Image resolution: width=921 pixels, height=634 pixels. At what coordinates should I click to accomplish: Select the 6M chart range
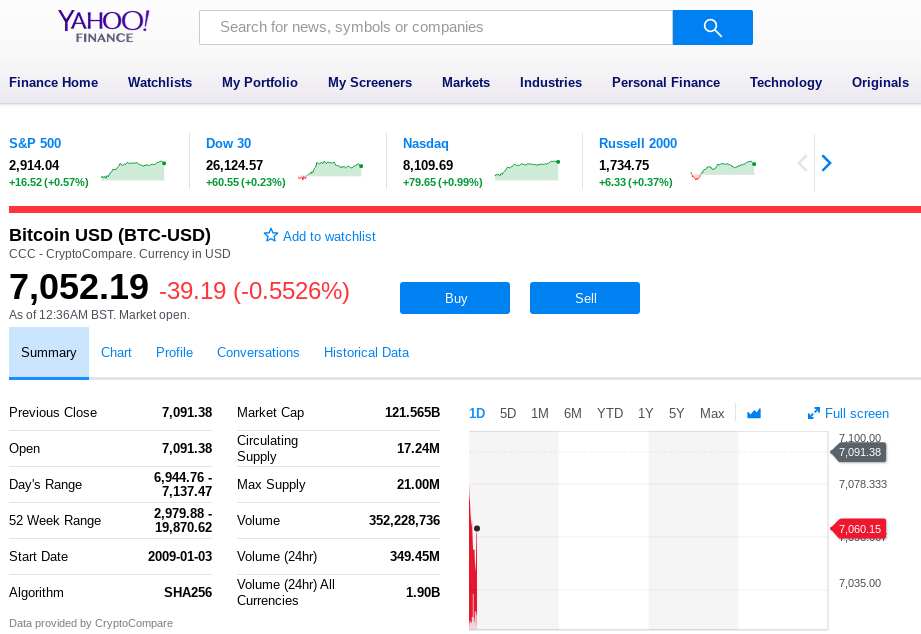[x=573, y=414]
